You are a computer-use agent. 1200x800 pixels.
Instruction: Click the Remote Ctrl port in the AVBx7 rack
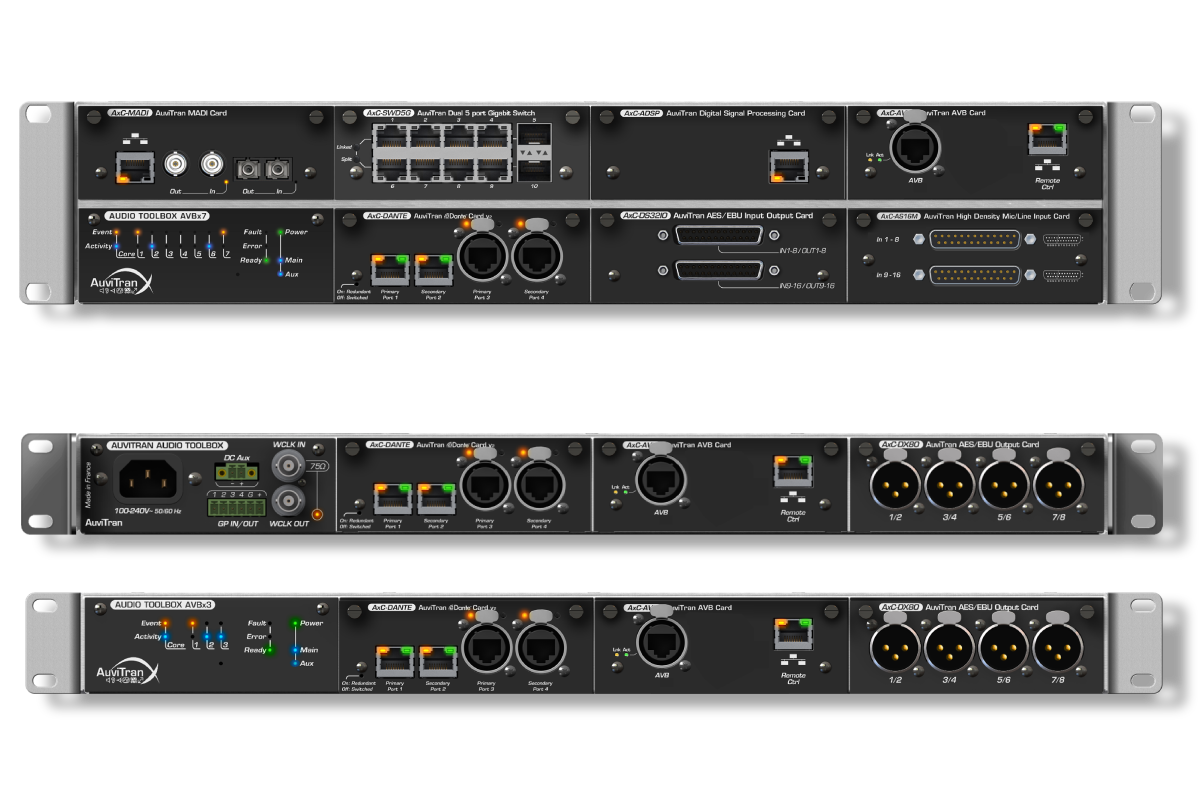pos(1045,140)
